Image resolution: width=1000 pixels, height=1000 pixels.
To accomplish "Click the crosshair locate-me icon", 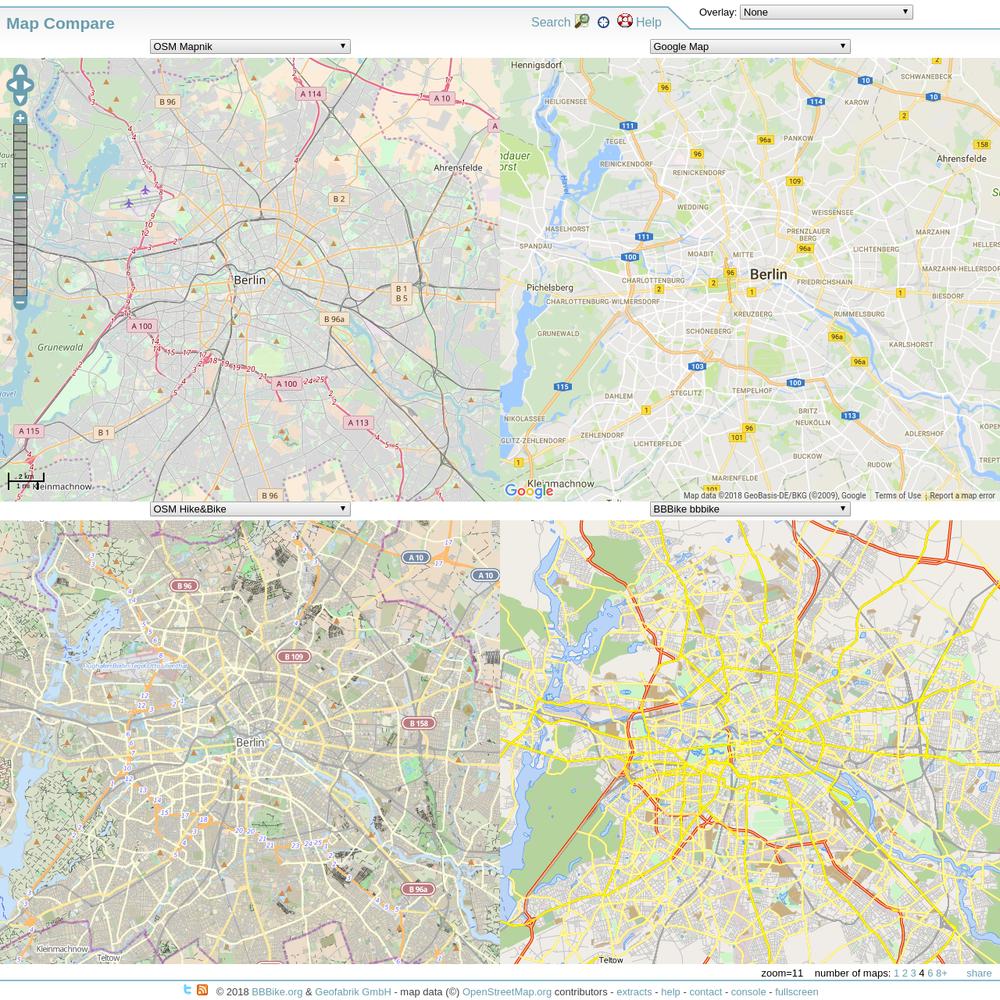I will [603, 22].
